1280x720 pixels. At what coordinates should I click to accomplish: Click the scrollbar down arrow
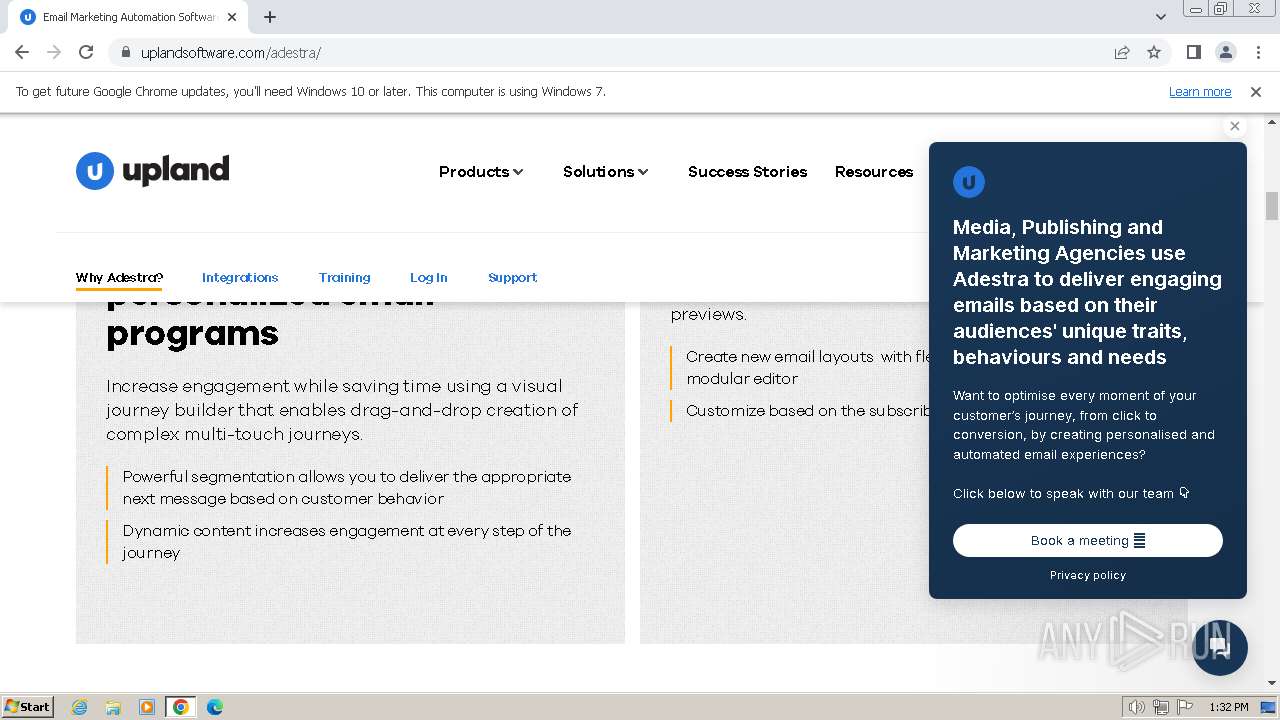(1272, 683)
